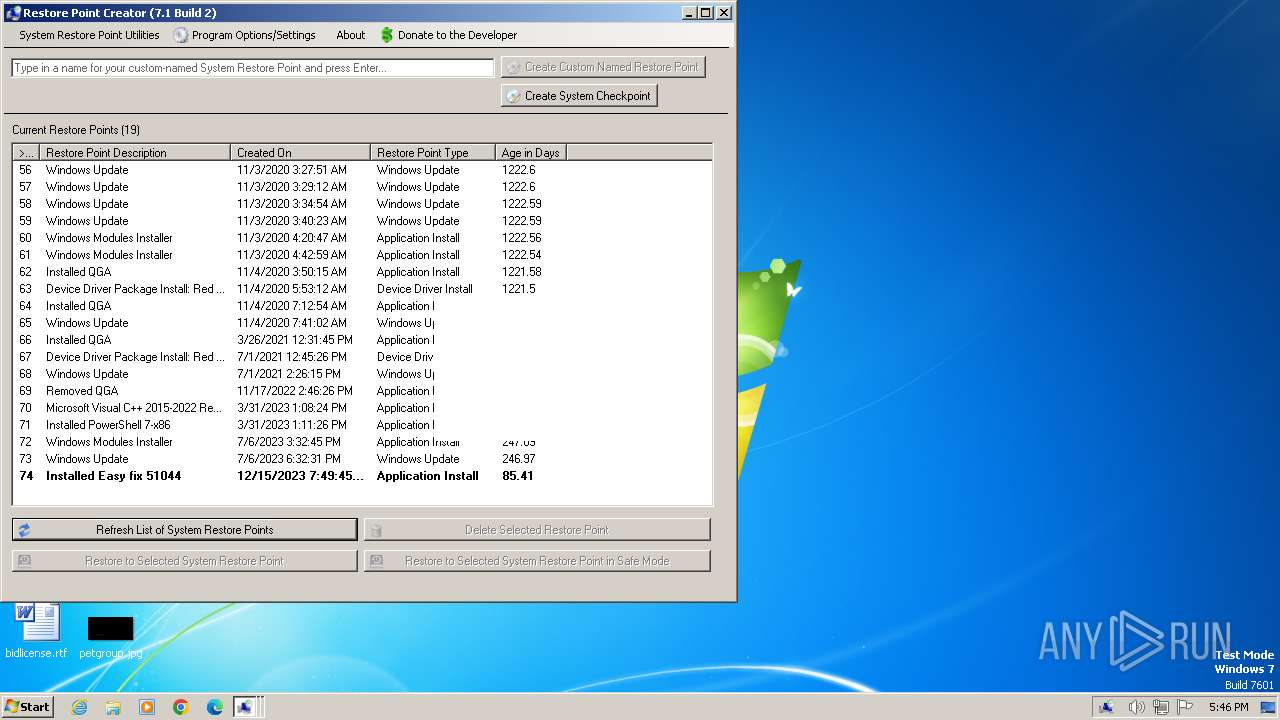Launch Microsoft Edge from taskbar

pos(215,707)
